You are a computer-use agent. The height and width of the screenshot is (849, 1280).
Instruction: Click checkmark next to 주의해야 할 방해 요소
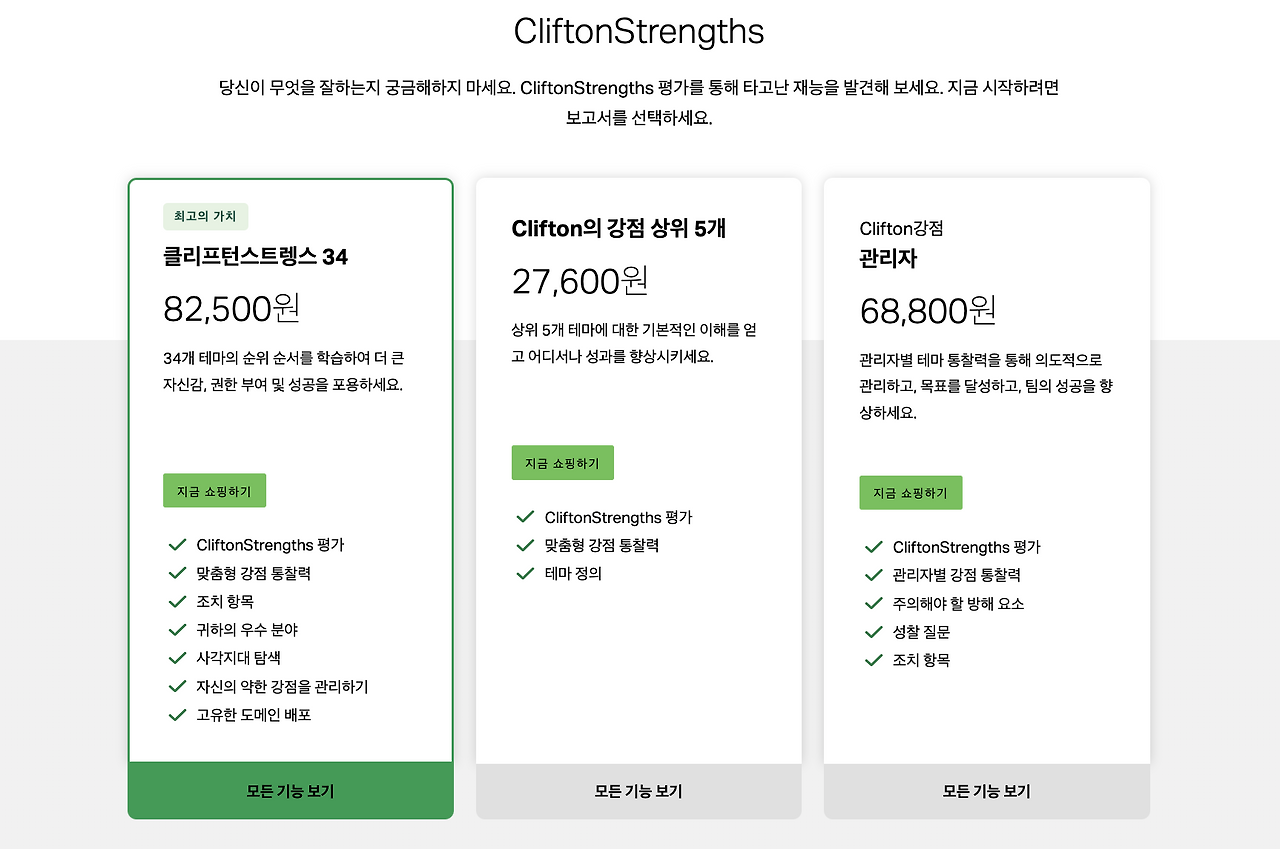(x=874, y=603)
